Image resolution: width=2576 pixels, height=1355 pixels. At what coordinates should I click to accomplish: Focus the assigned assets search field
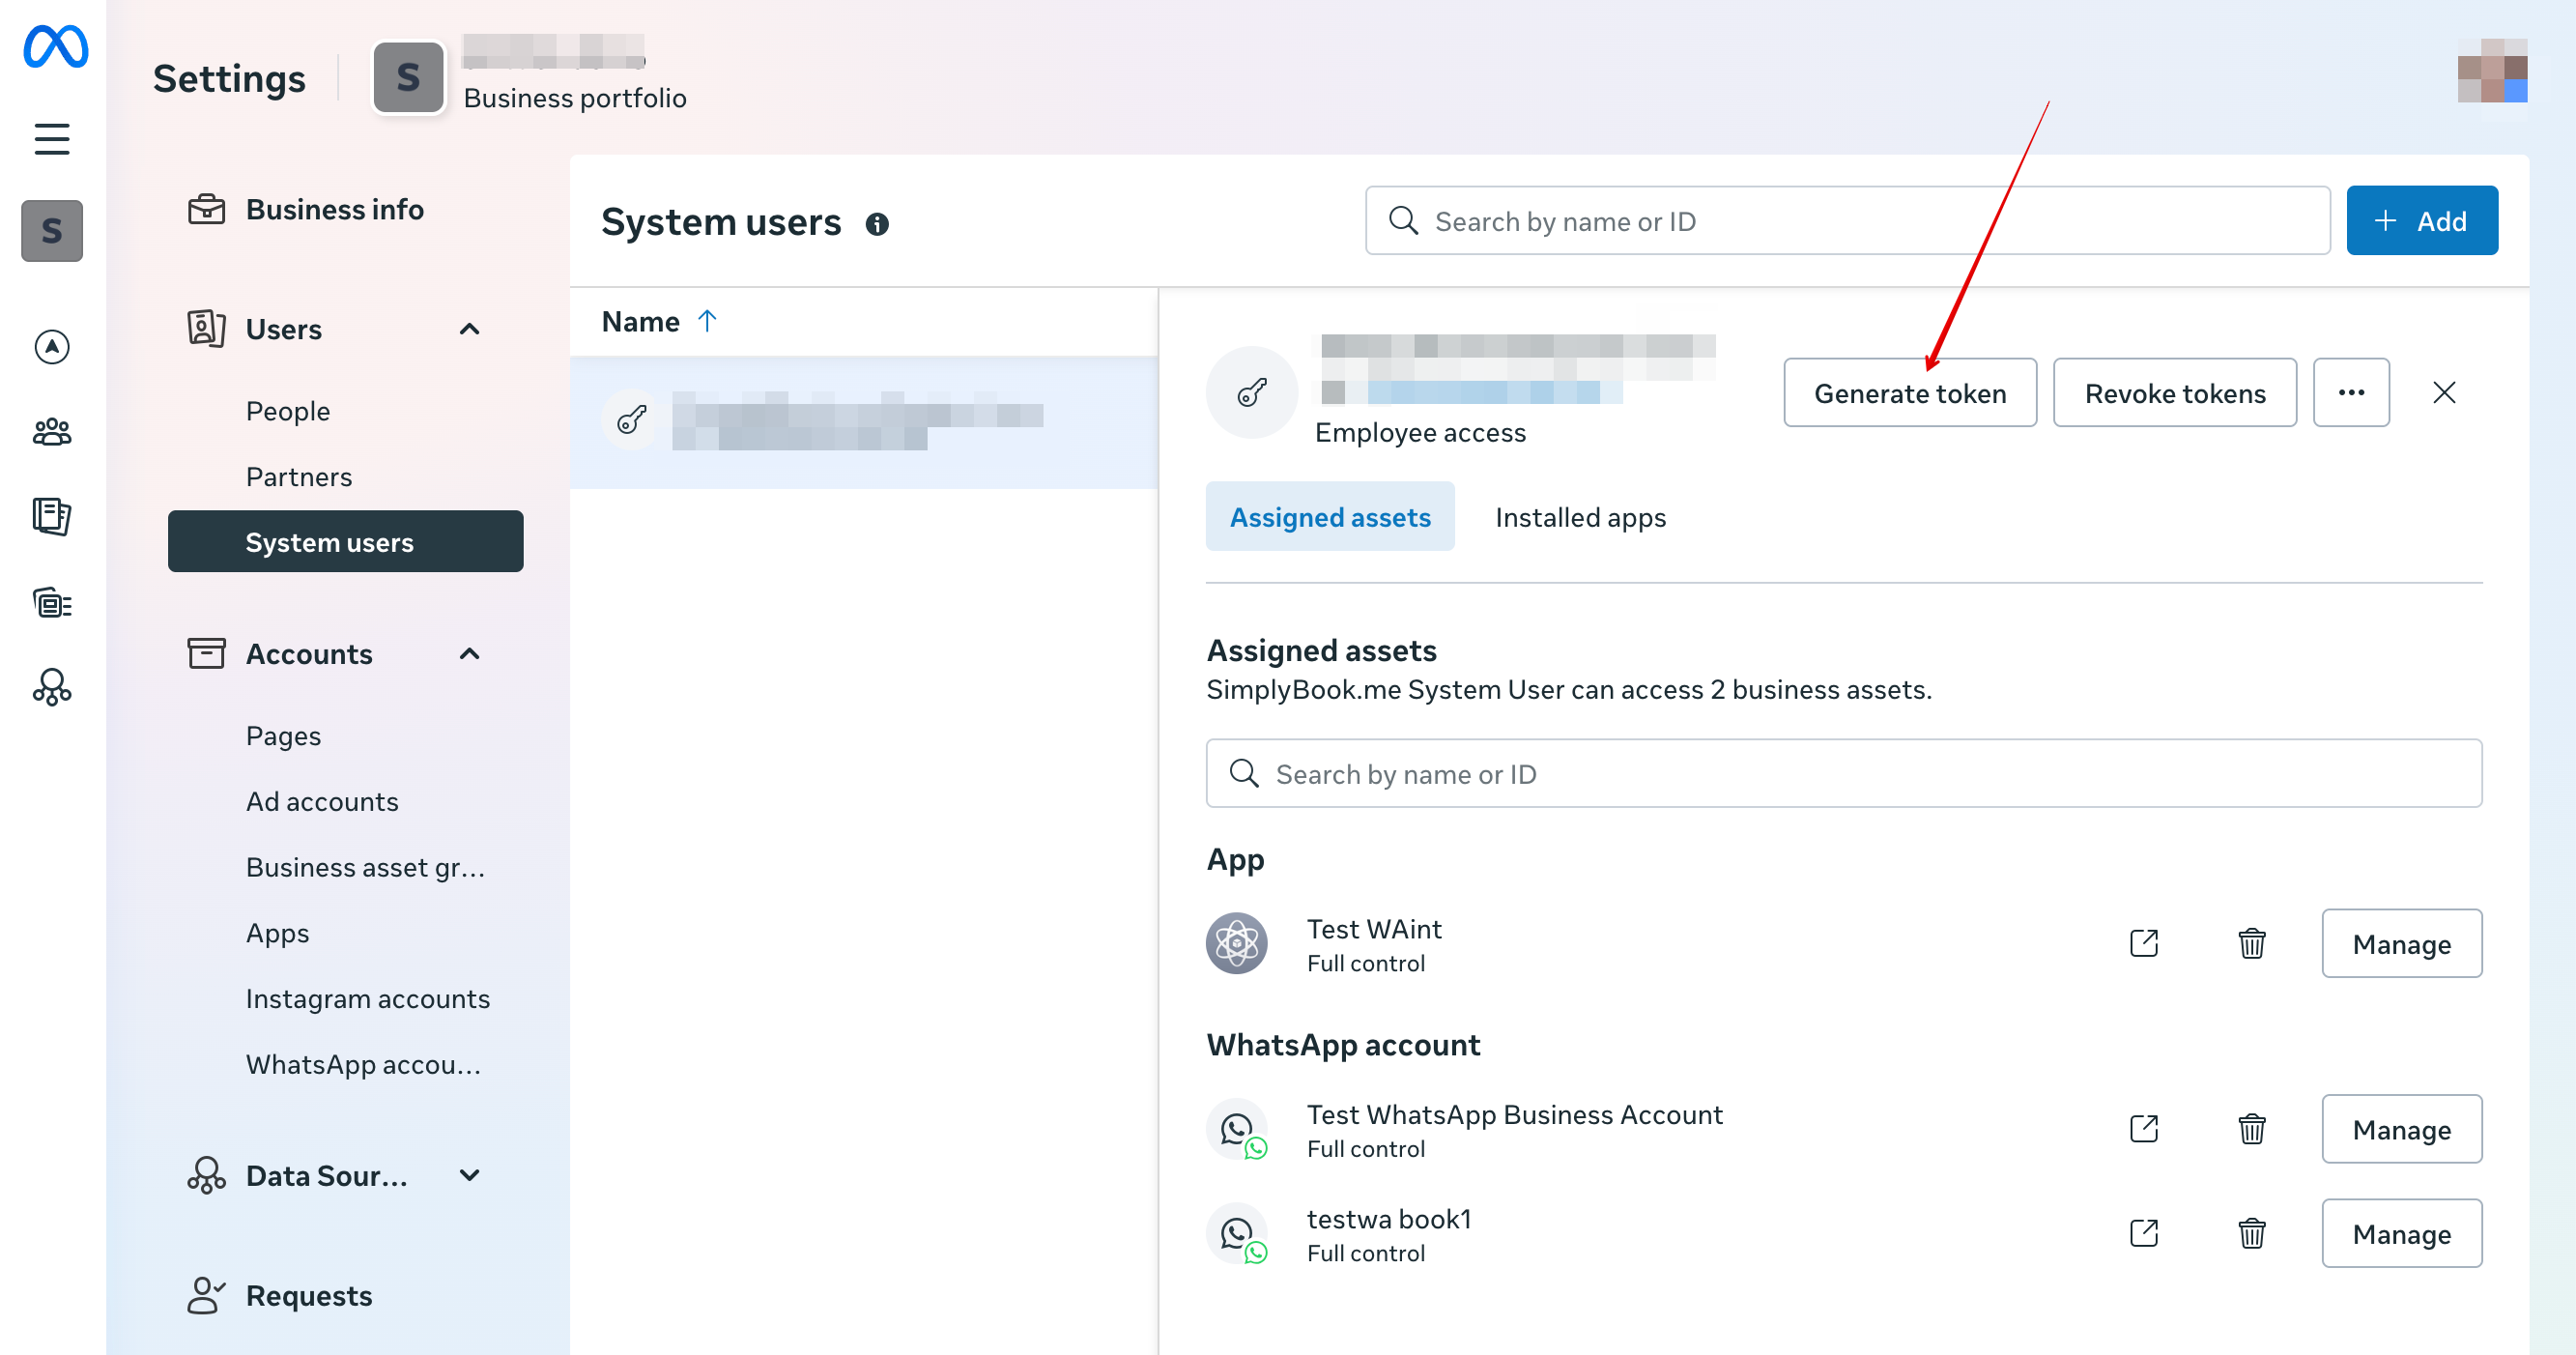(x=1843, y=774)
